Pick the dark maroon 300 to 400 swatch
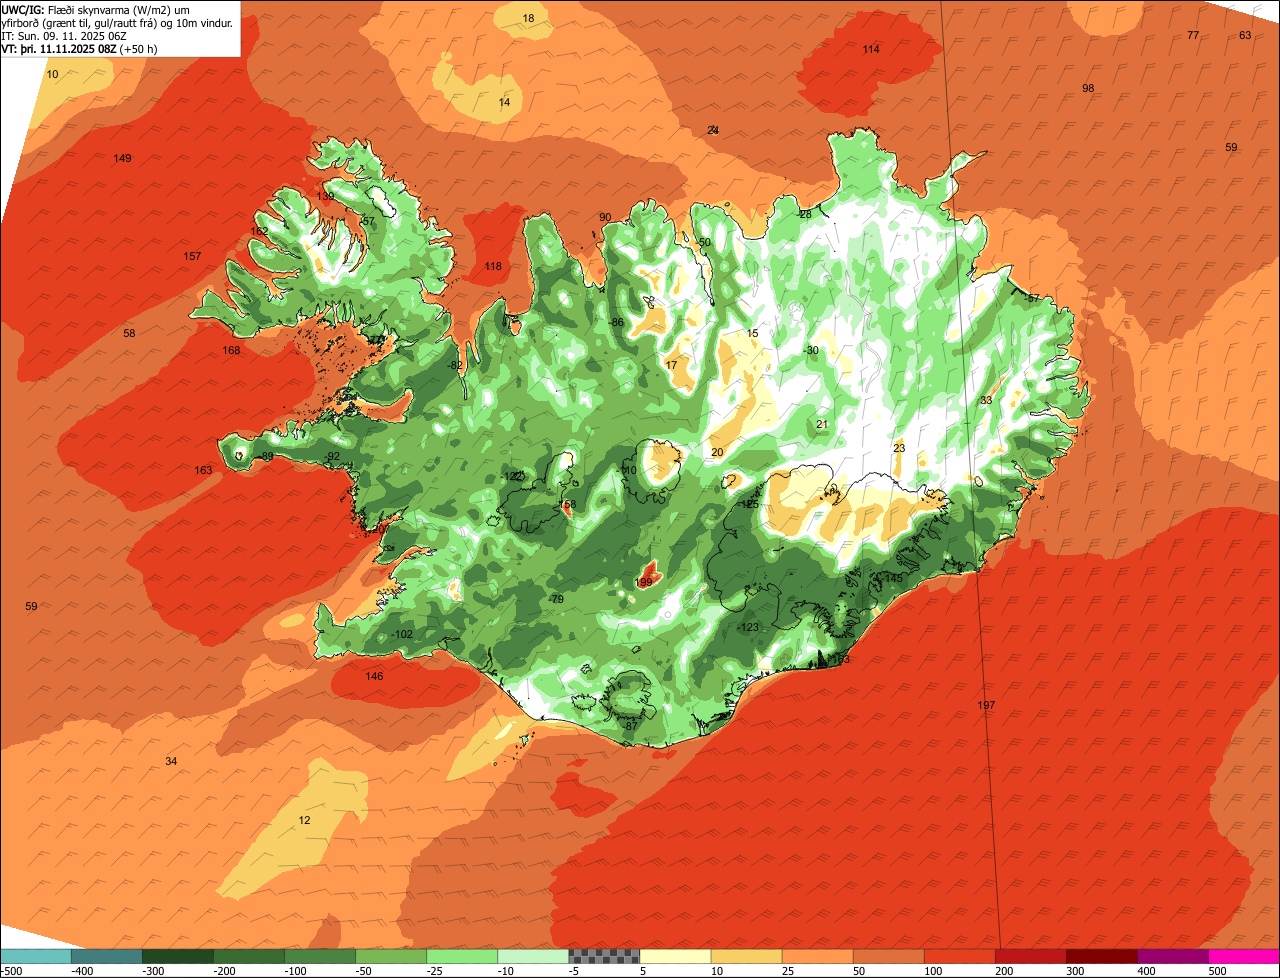Screen dimensions: 1280x978 pos(1102,956)
